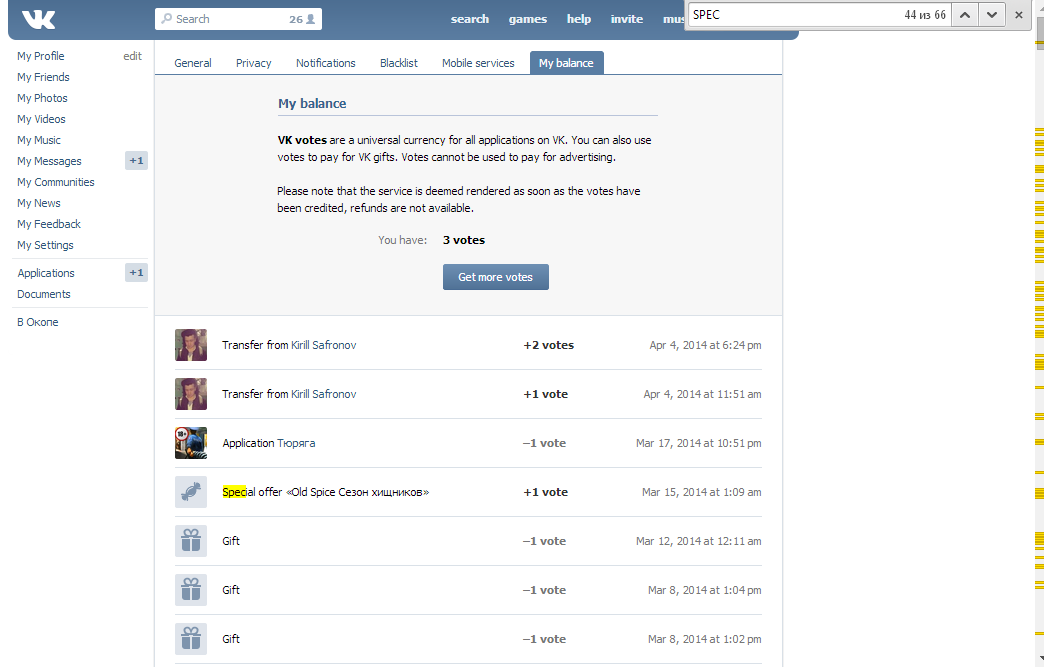Open the Тюряга application link
Image resolution: width=1044 pixels, height=667 pixels.
point(296,443)
